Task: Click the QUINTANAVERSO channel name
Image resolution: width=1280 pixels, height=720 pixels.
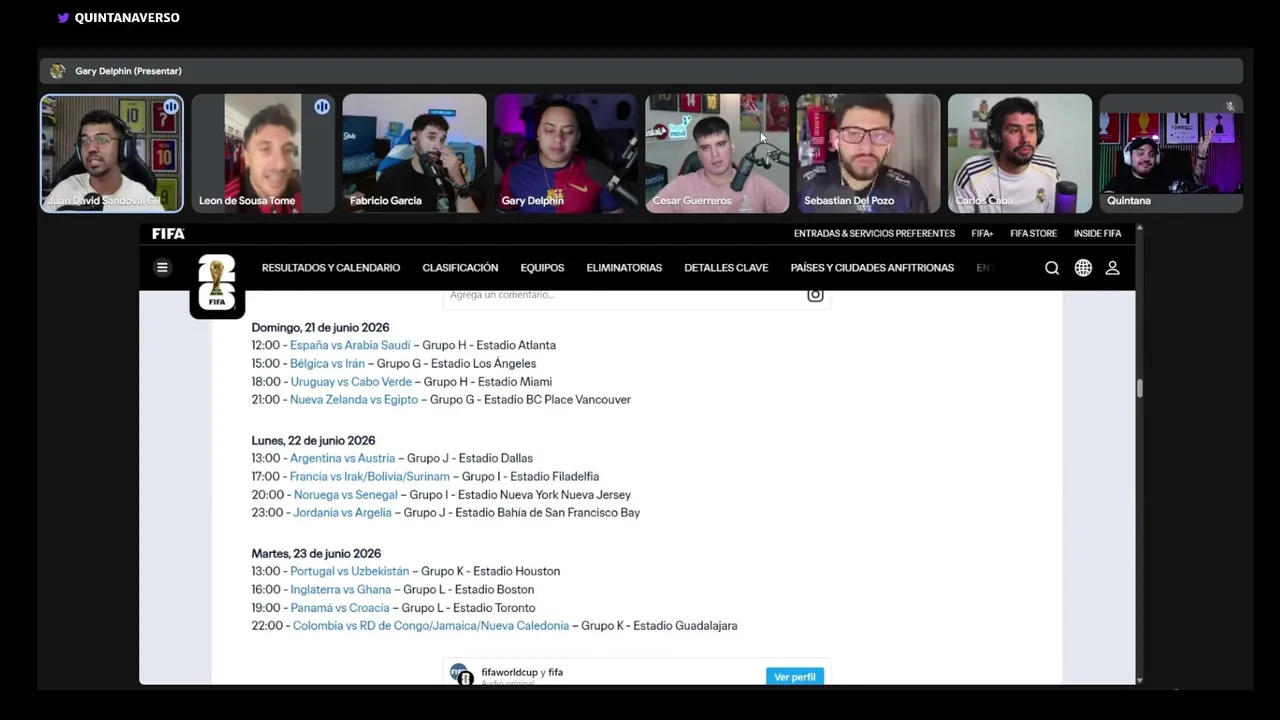Action: 127,18
